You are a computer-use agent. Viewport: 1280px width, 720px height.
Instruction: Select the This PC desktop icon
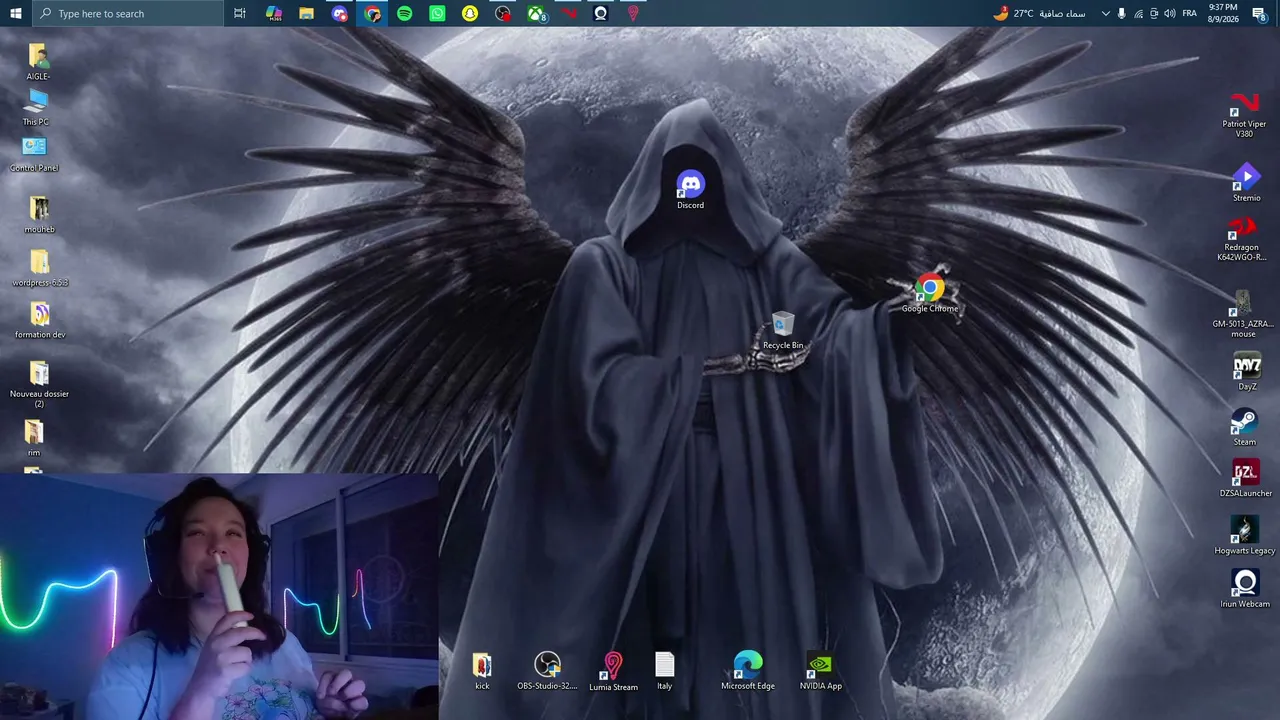[x=36, y=108]
